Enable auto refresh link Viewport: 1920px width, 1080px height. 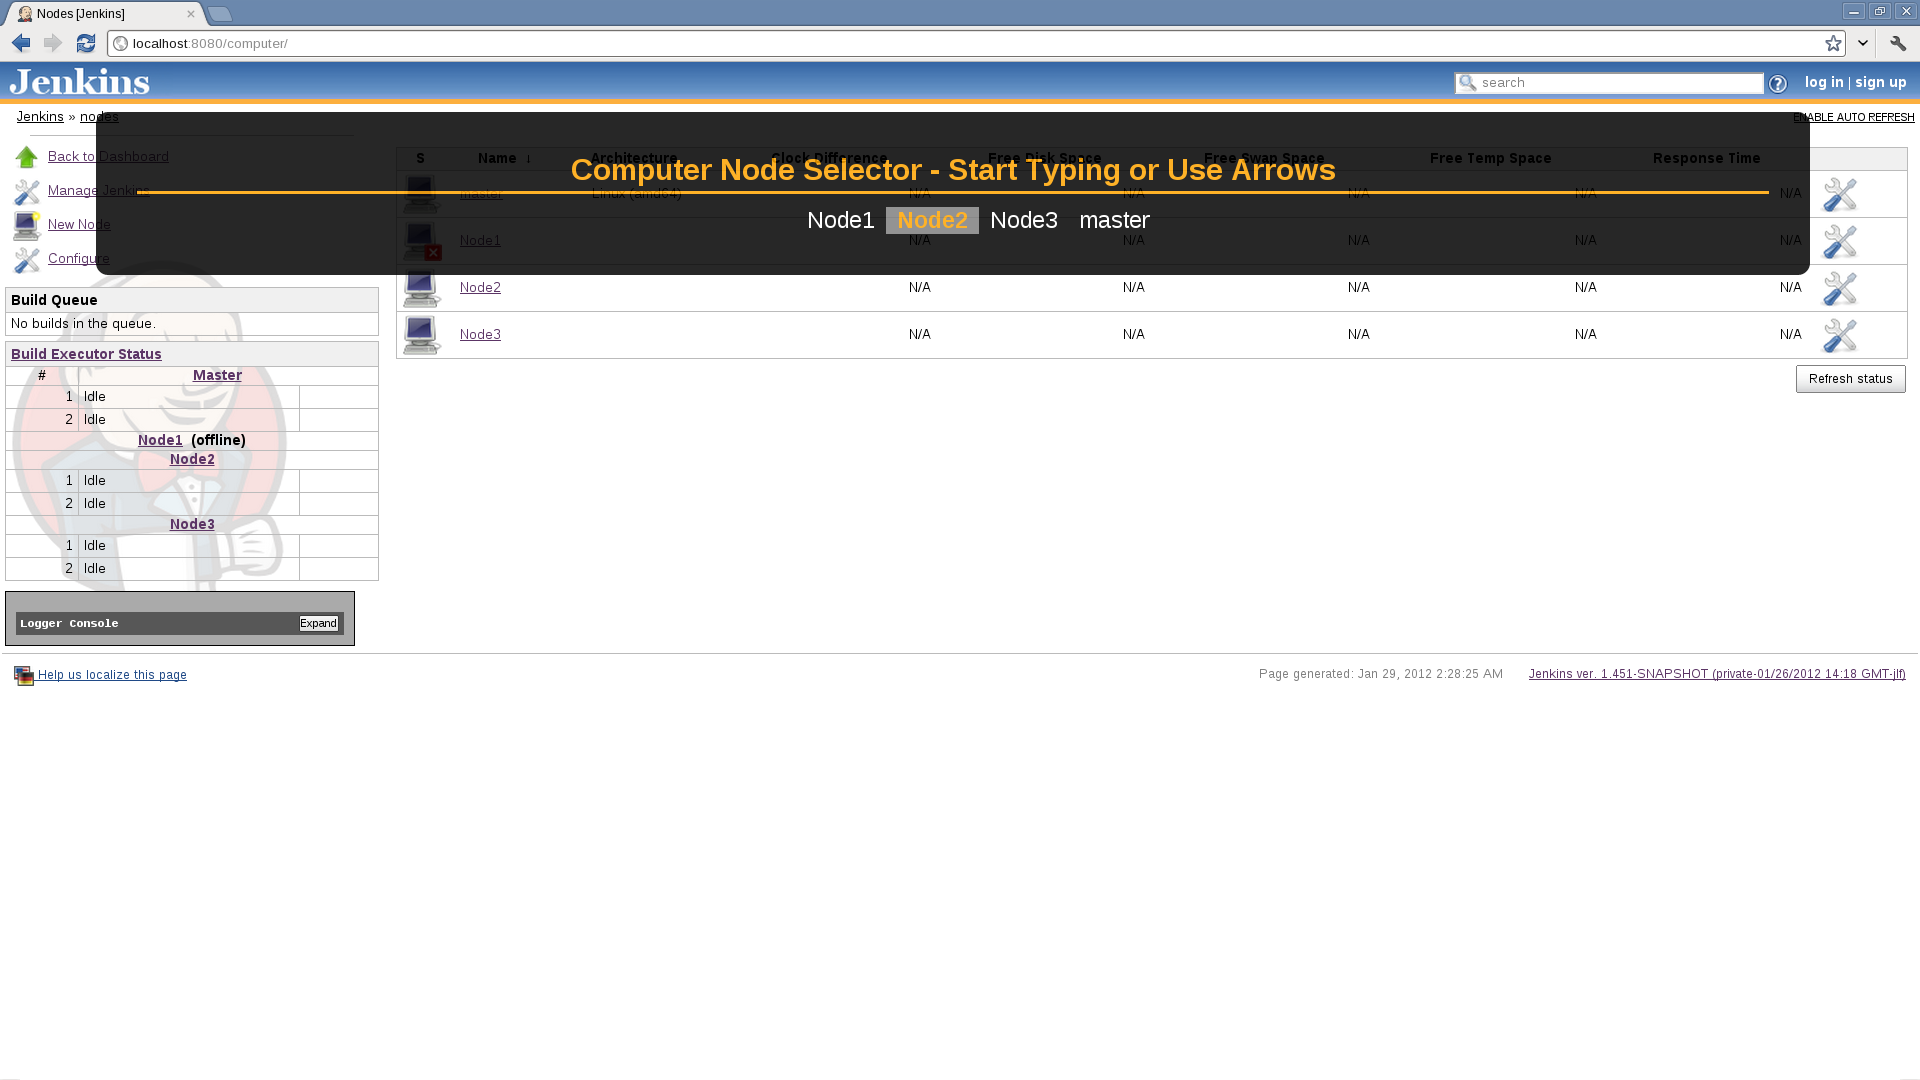coord(1853,117)
